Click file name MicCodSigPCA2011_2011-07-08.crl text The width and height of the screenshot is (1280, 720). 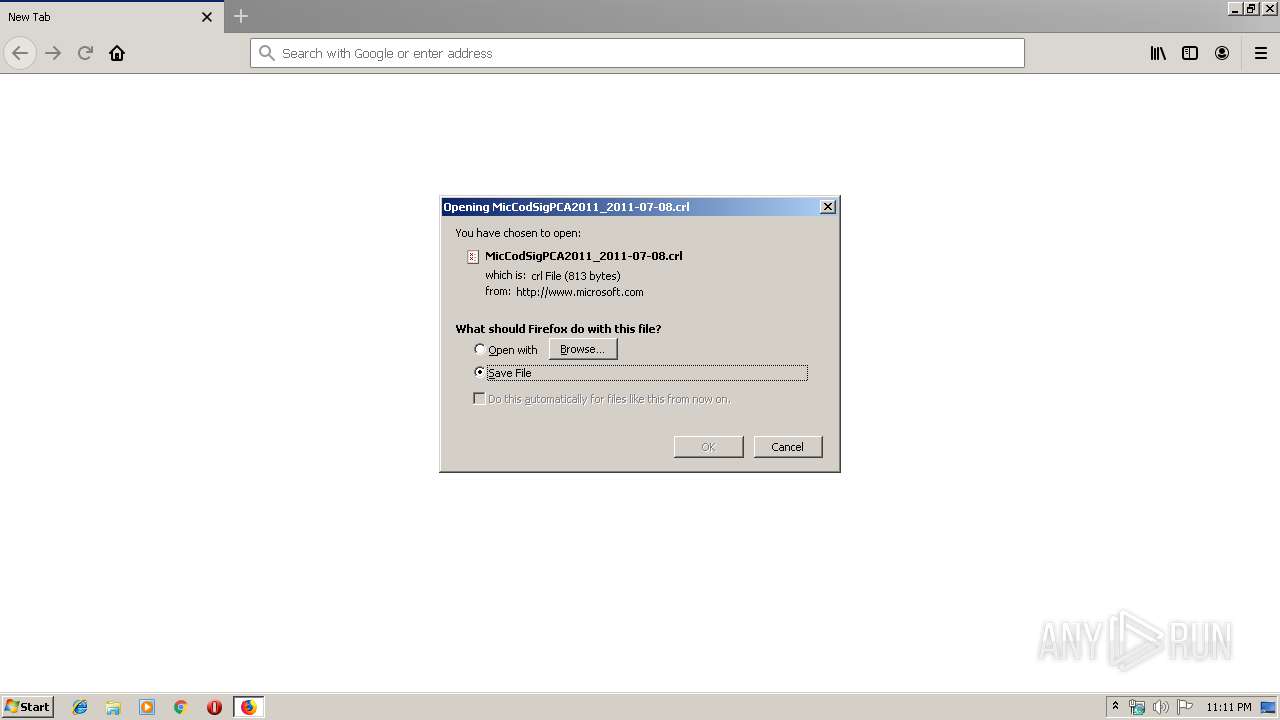(x=584, y=256)
